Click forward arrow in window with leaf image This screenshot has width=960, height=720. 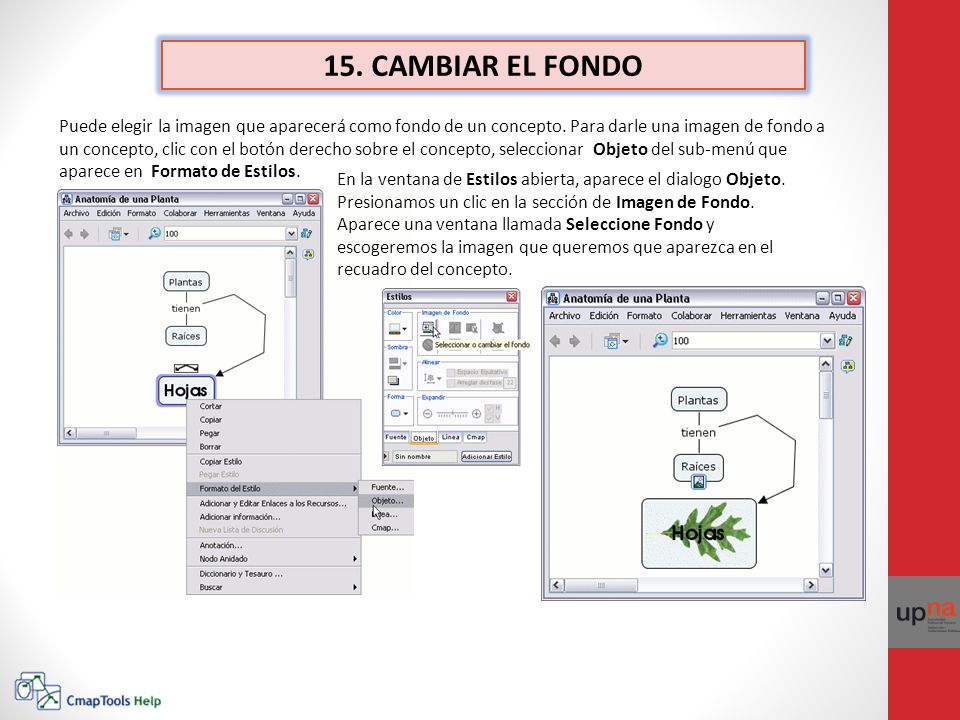click(x=574, y=341)
